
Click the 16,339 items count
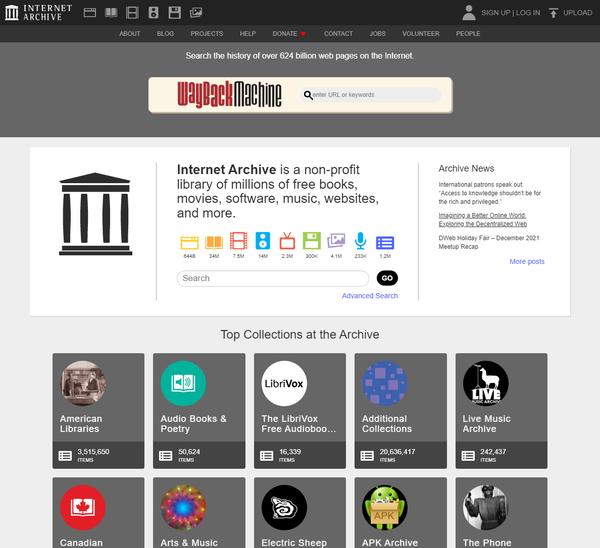(290, 455)
